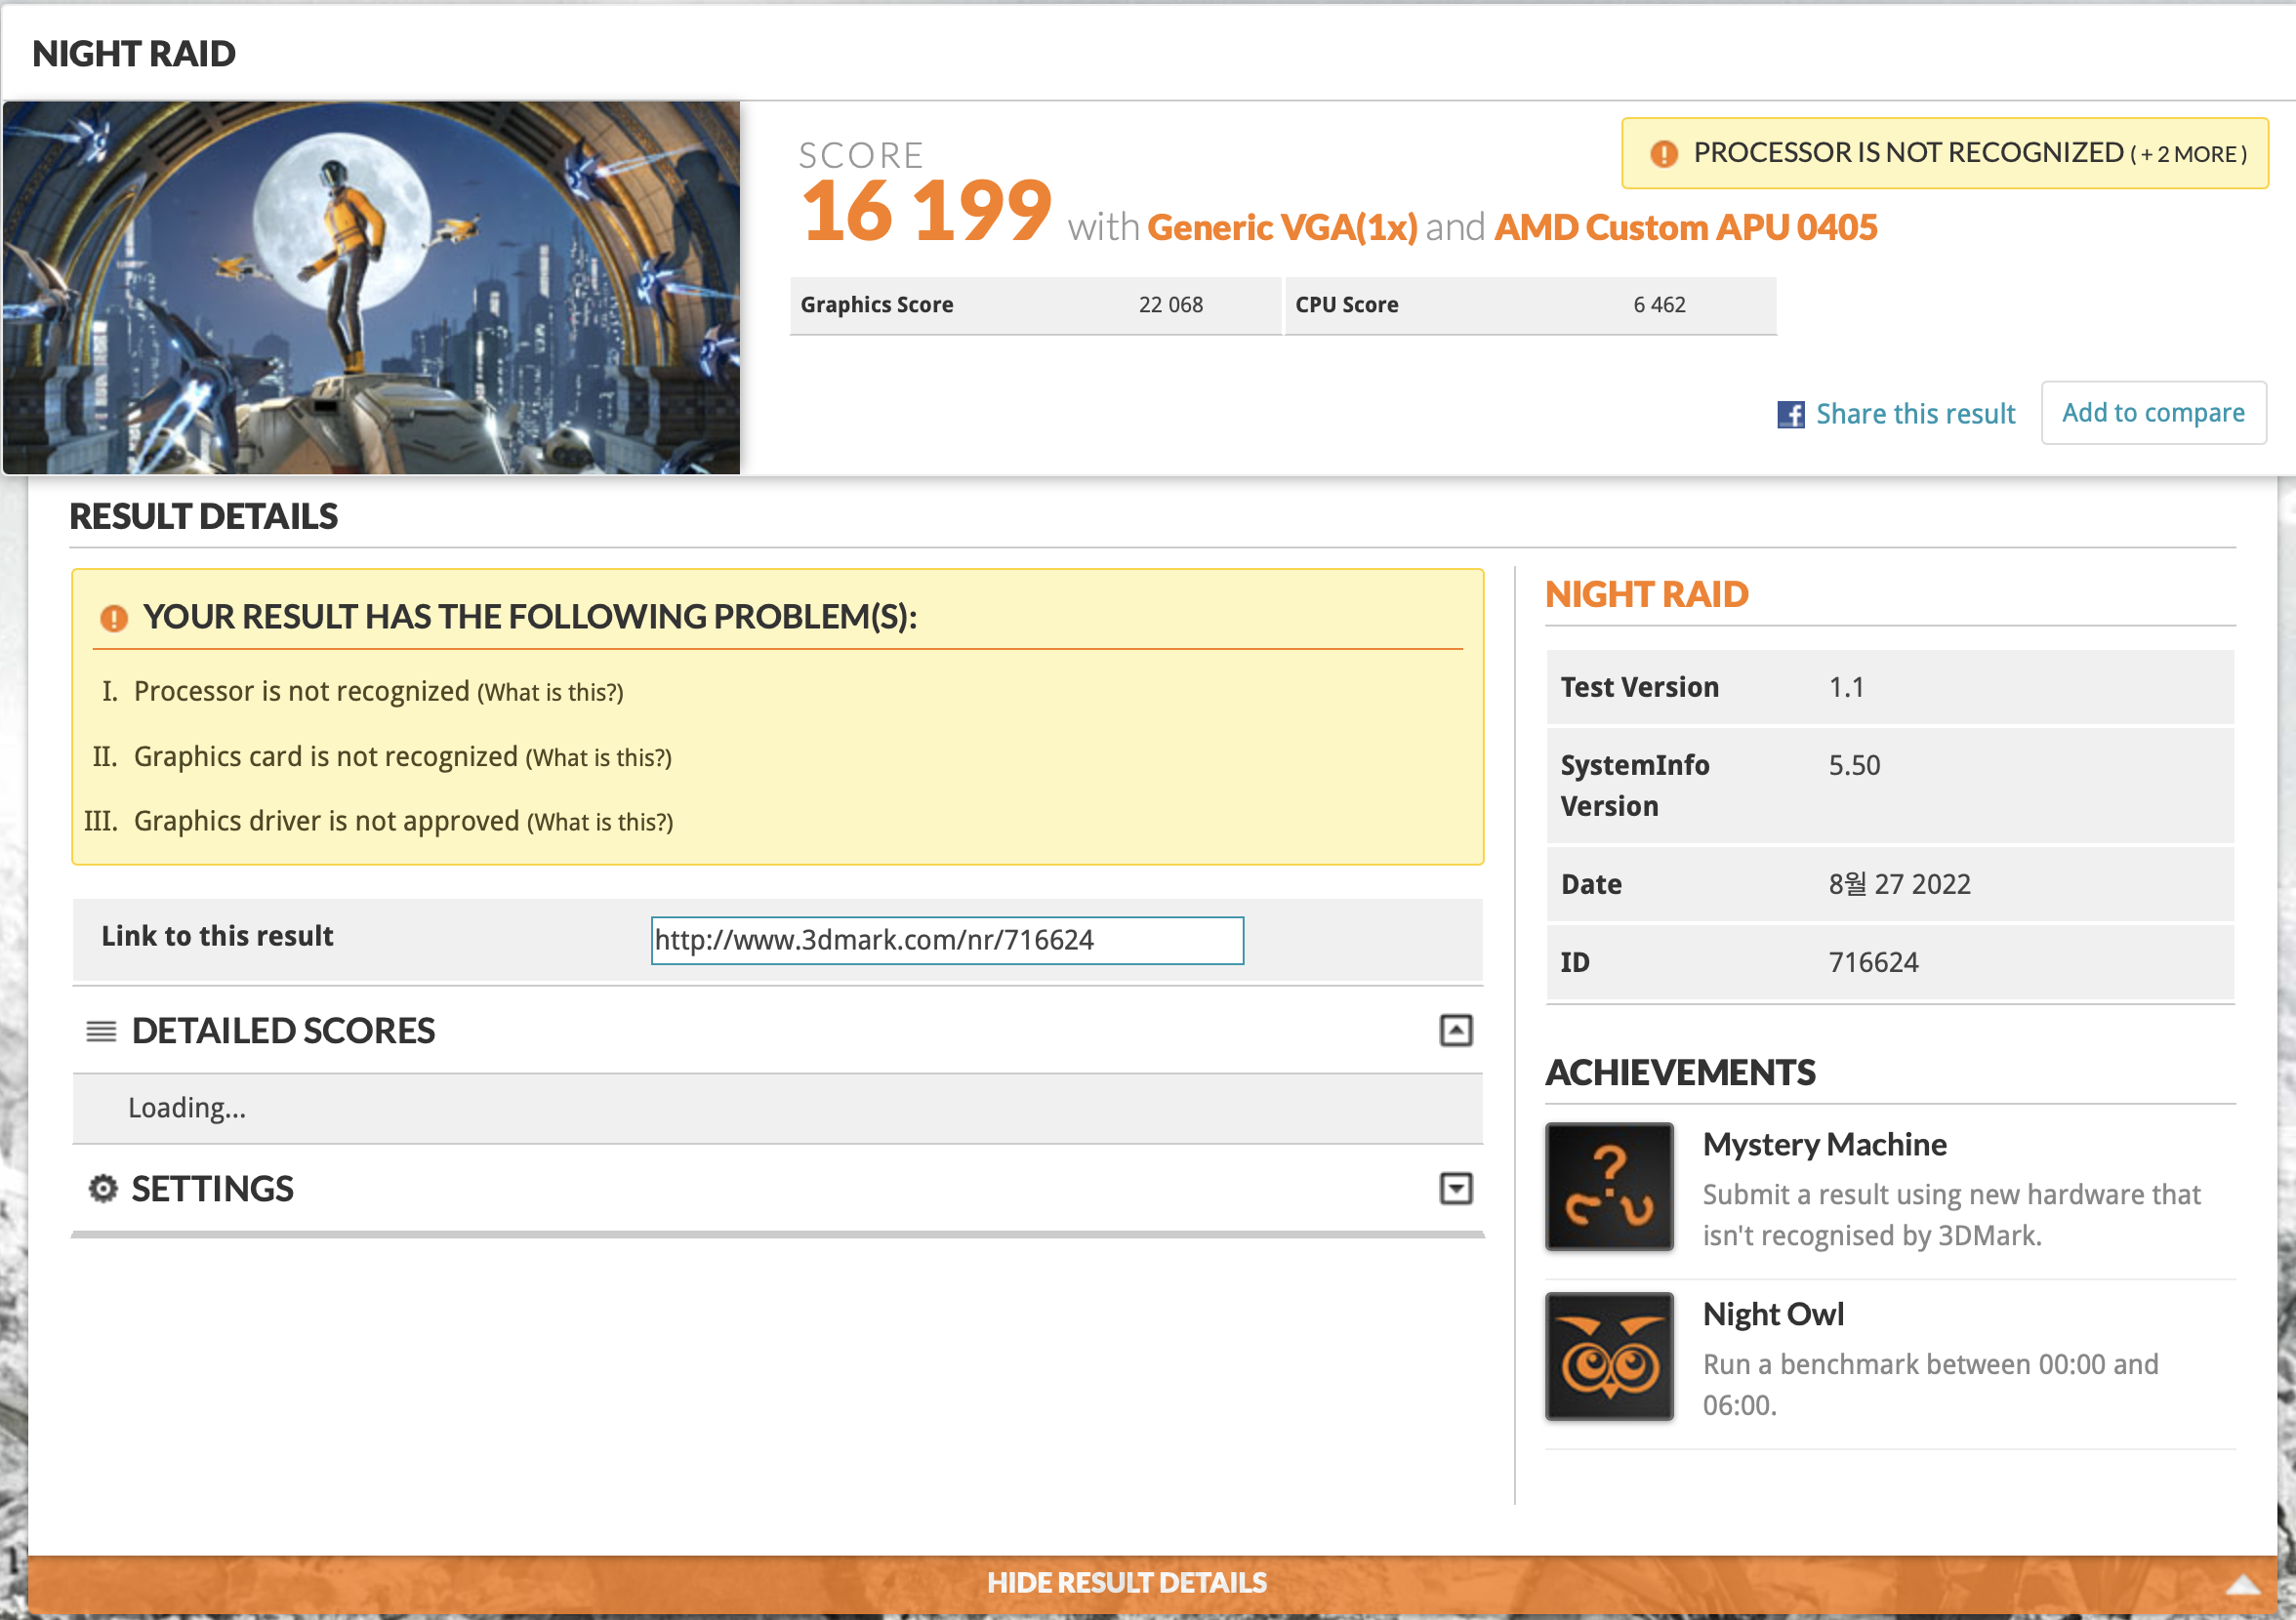
Task: Click the warning icon beside problems heading
Action: point(114,618)
